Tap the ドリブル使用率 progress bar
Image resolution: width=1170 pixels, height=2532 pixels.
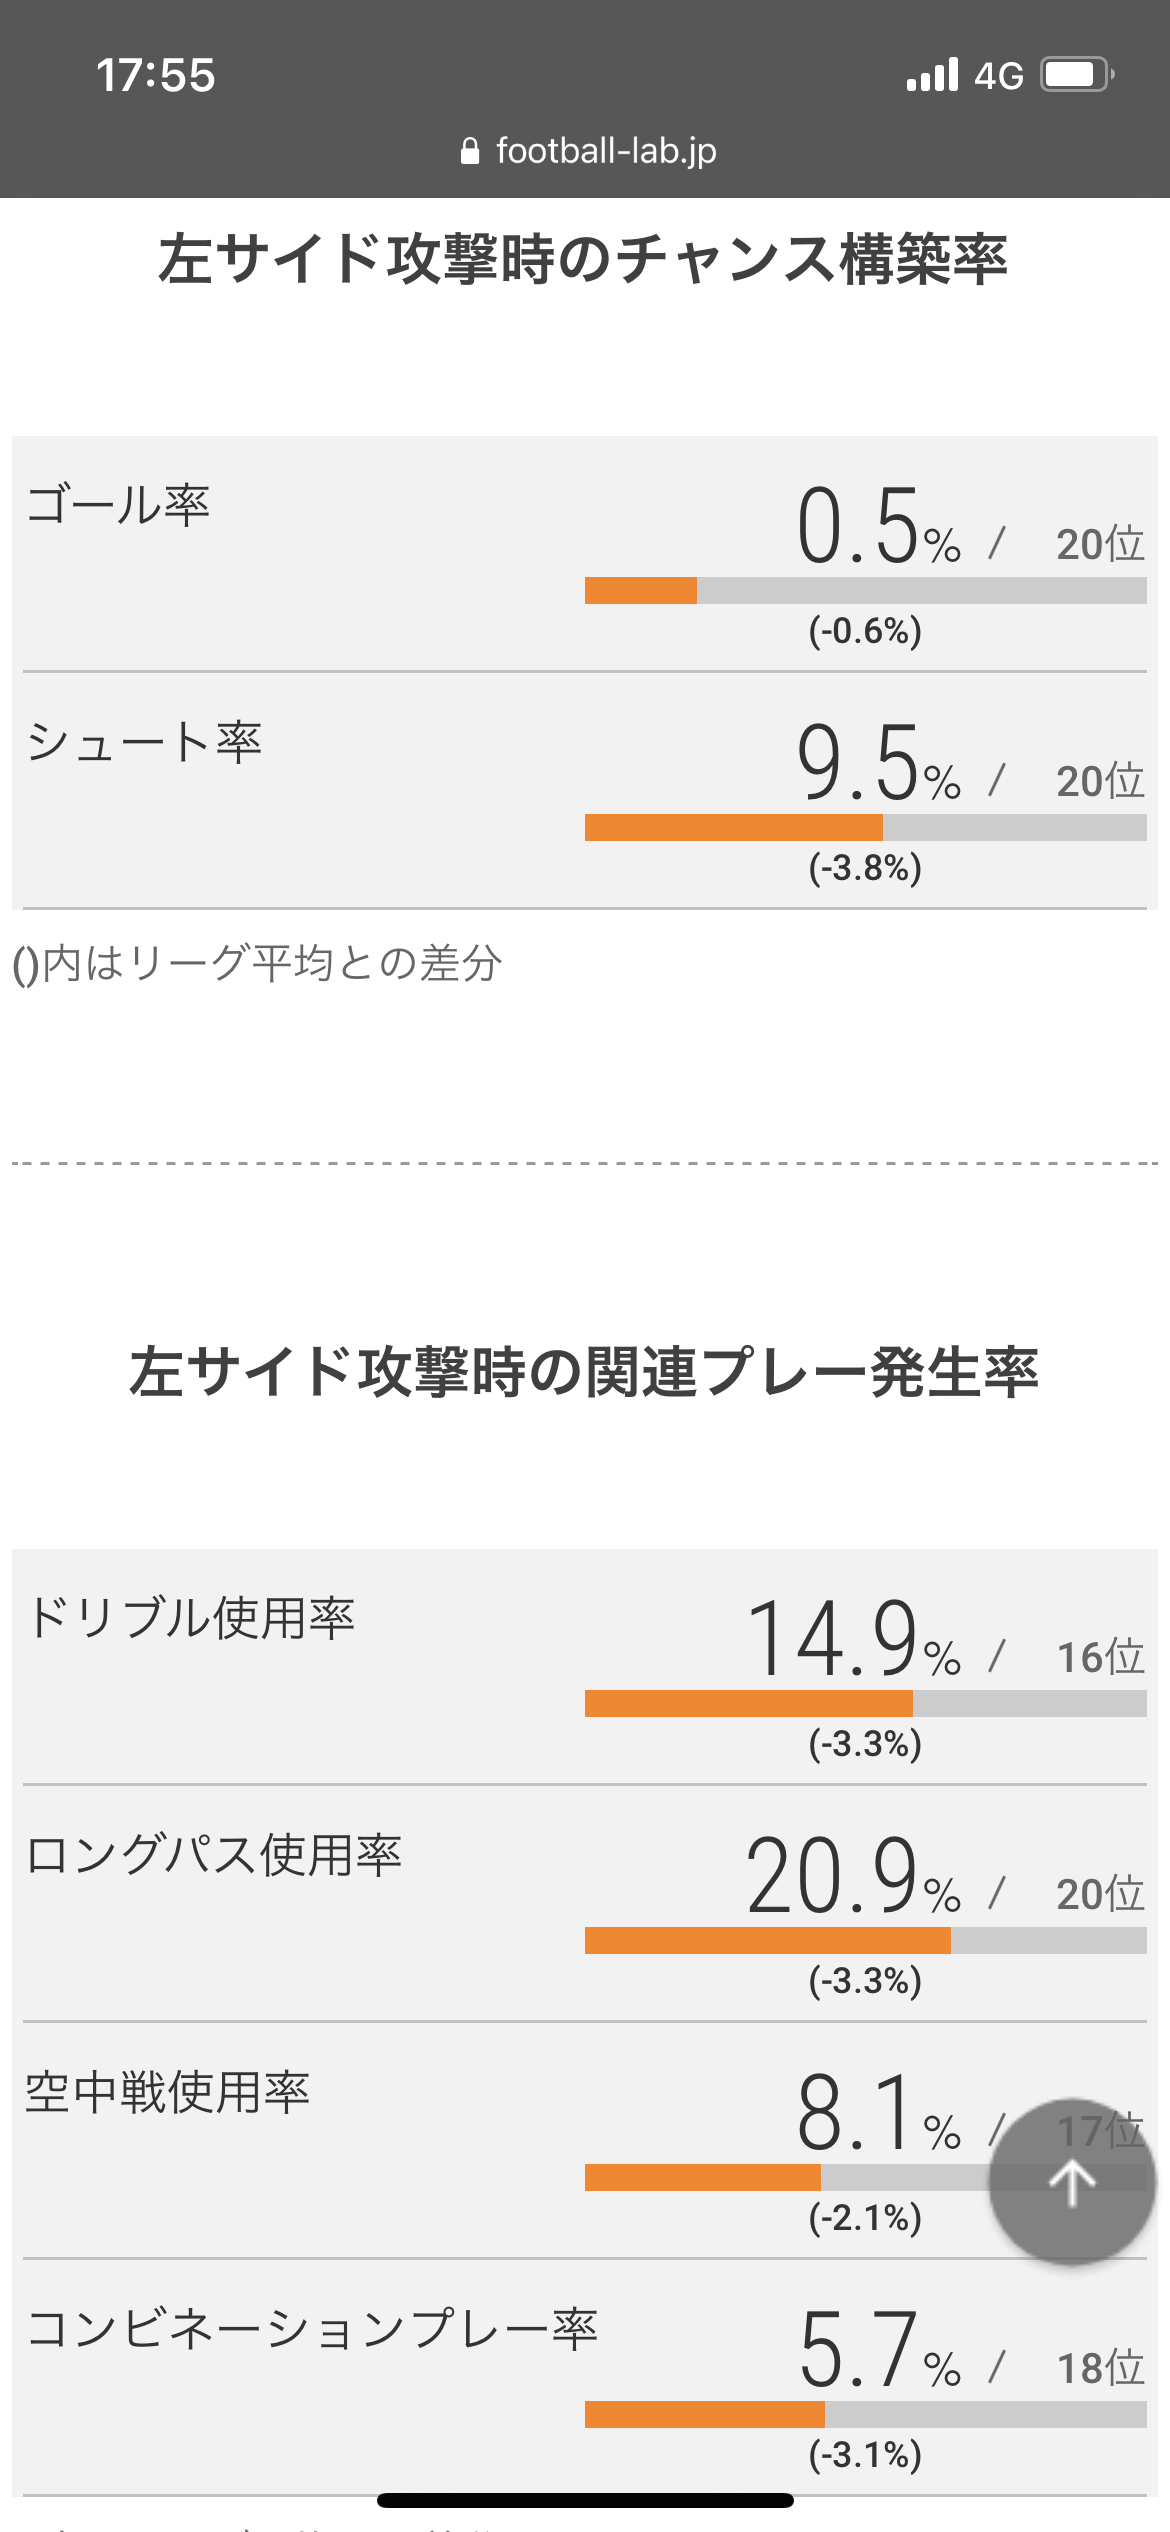[866, 1703]
